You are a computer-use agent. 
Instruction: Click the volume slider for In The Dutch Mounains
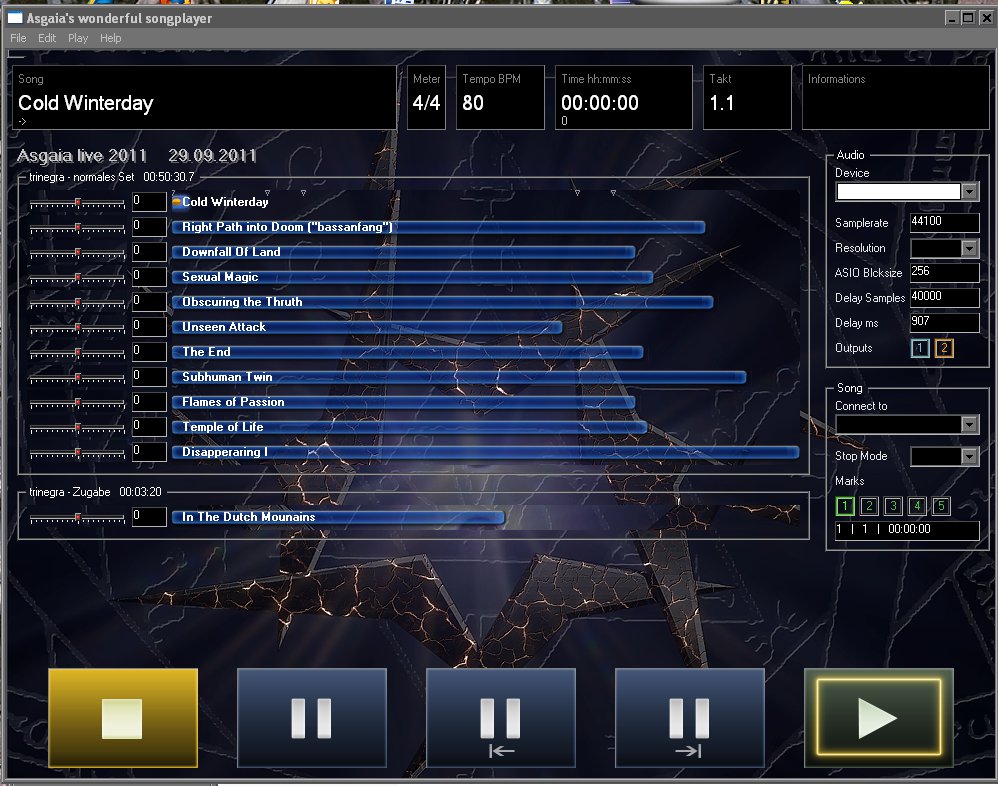point(78,518)
